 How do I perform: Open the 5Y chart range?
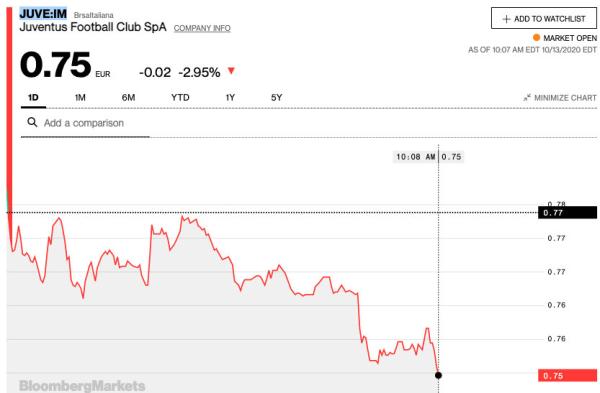(276, 98)
